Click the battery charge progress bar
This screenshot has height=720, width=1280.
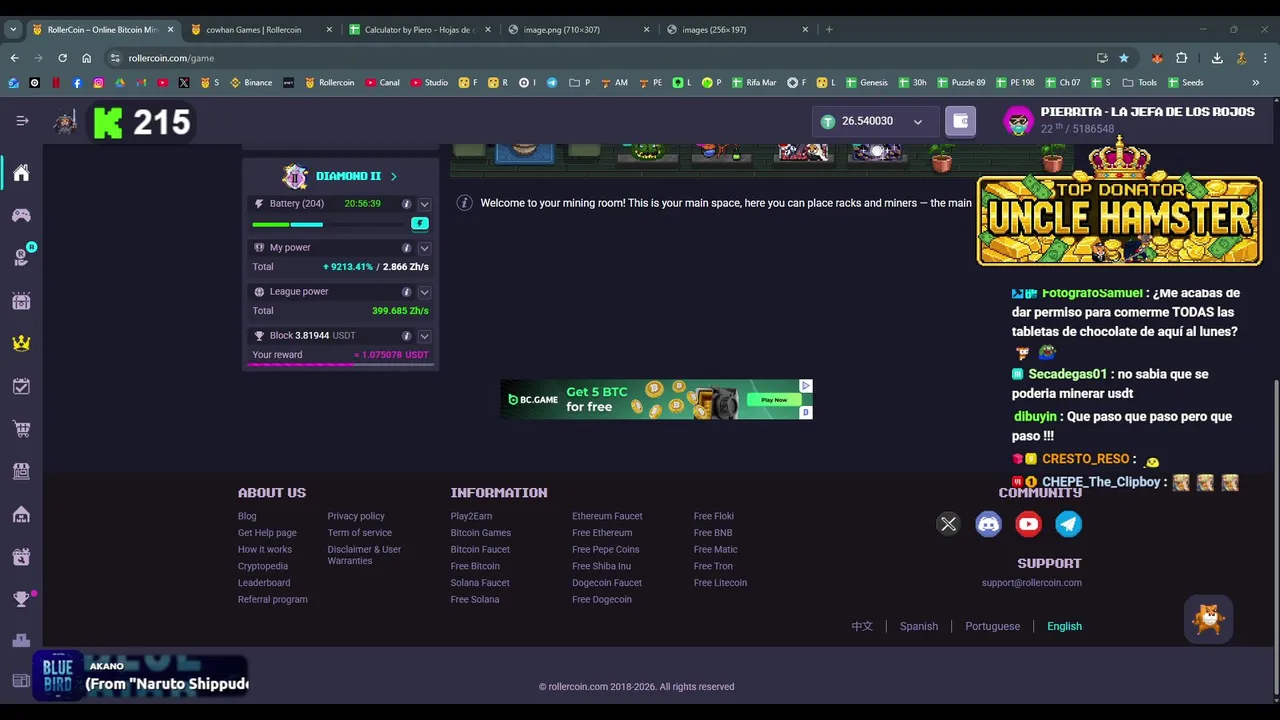(x=329, y=225)
